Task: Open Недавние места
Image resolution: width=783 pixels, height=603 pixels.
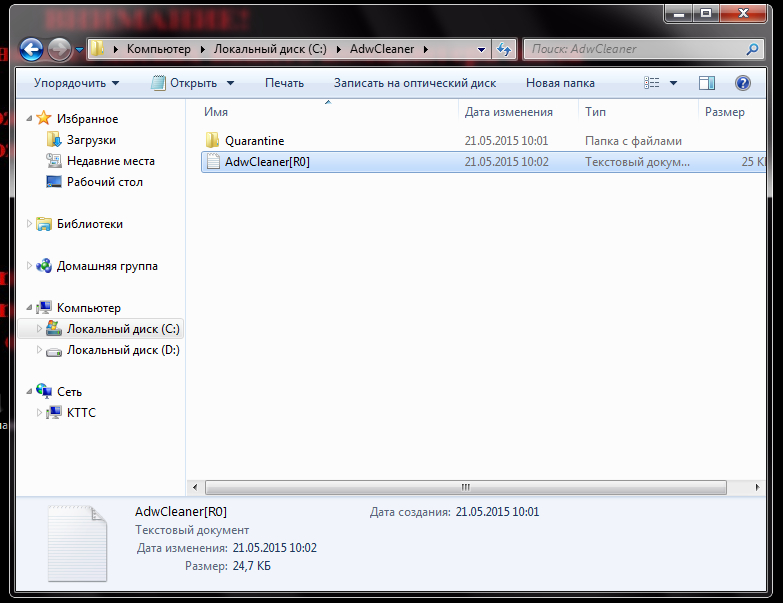Action: point(110,161)
